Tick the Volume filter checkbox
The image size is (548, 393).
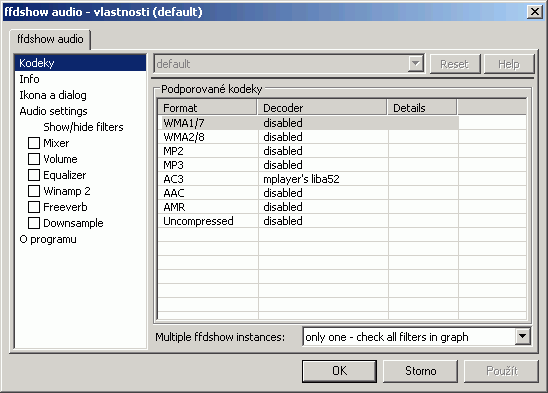click(34, 159)
